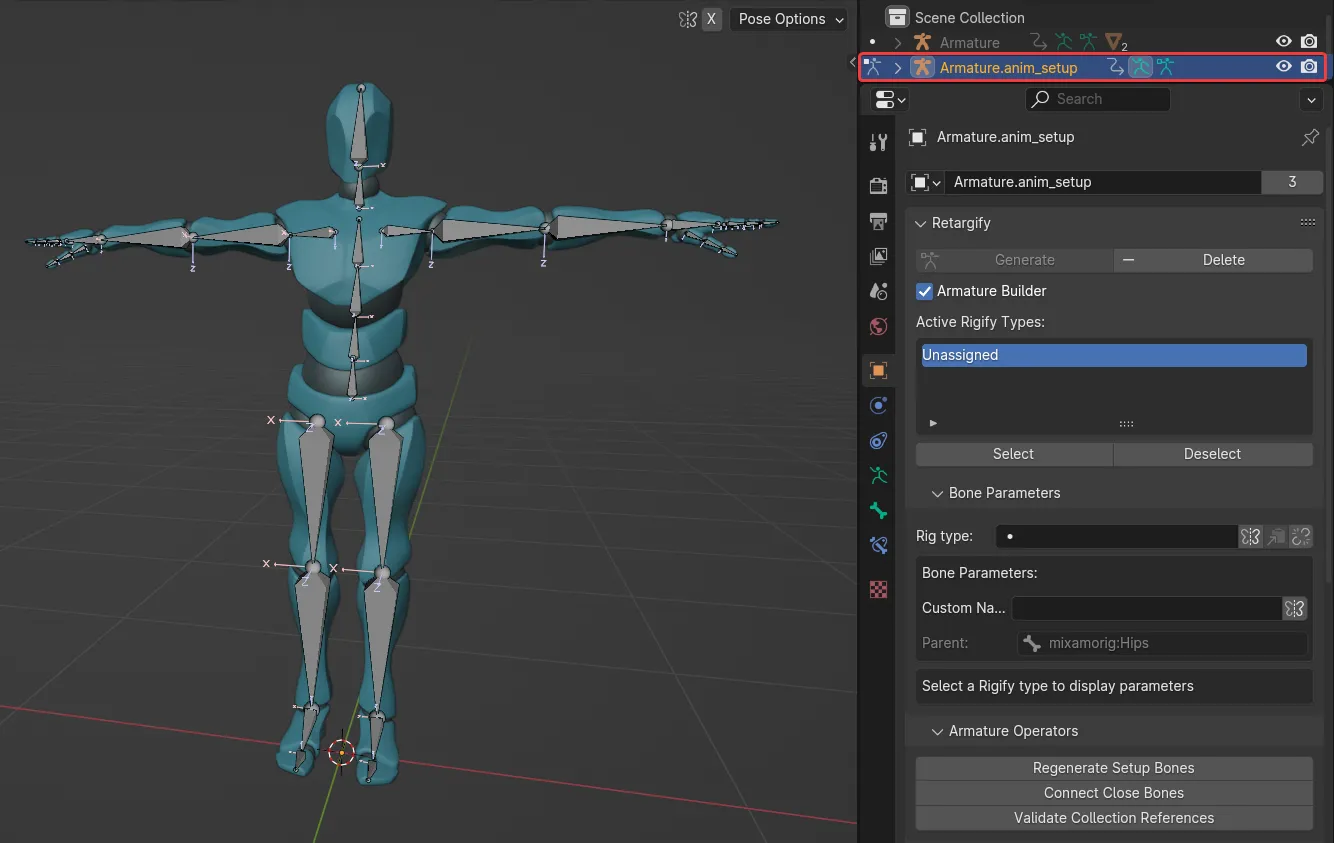Open the properties options dropdown arrow
1334x843 pixels.
(x=1311, y=99)
